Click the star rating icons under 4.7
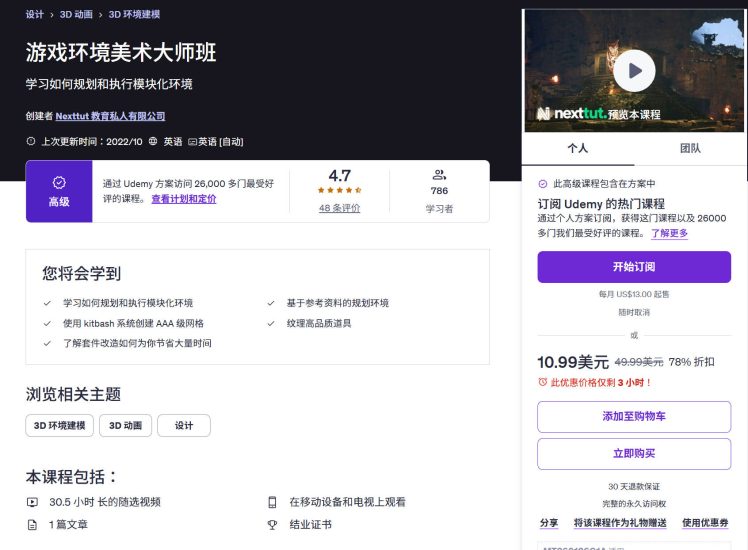748x550 pixels. (x=339, y=190)
